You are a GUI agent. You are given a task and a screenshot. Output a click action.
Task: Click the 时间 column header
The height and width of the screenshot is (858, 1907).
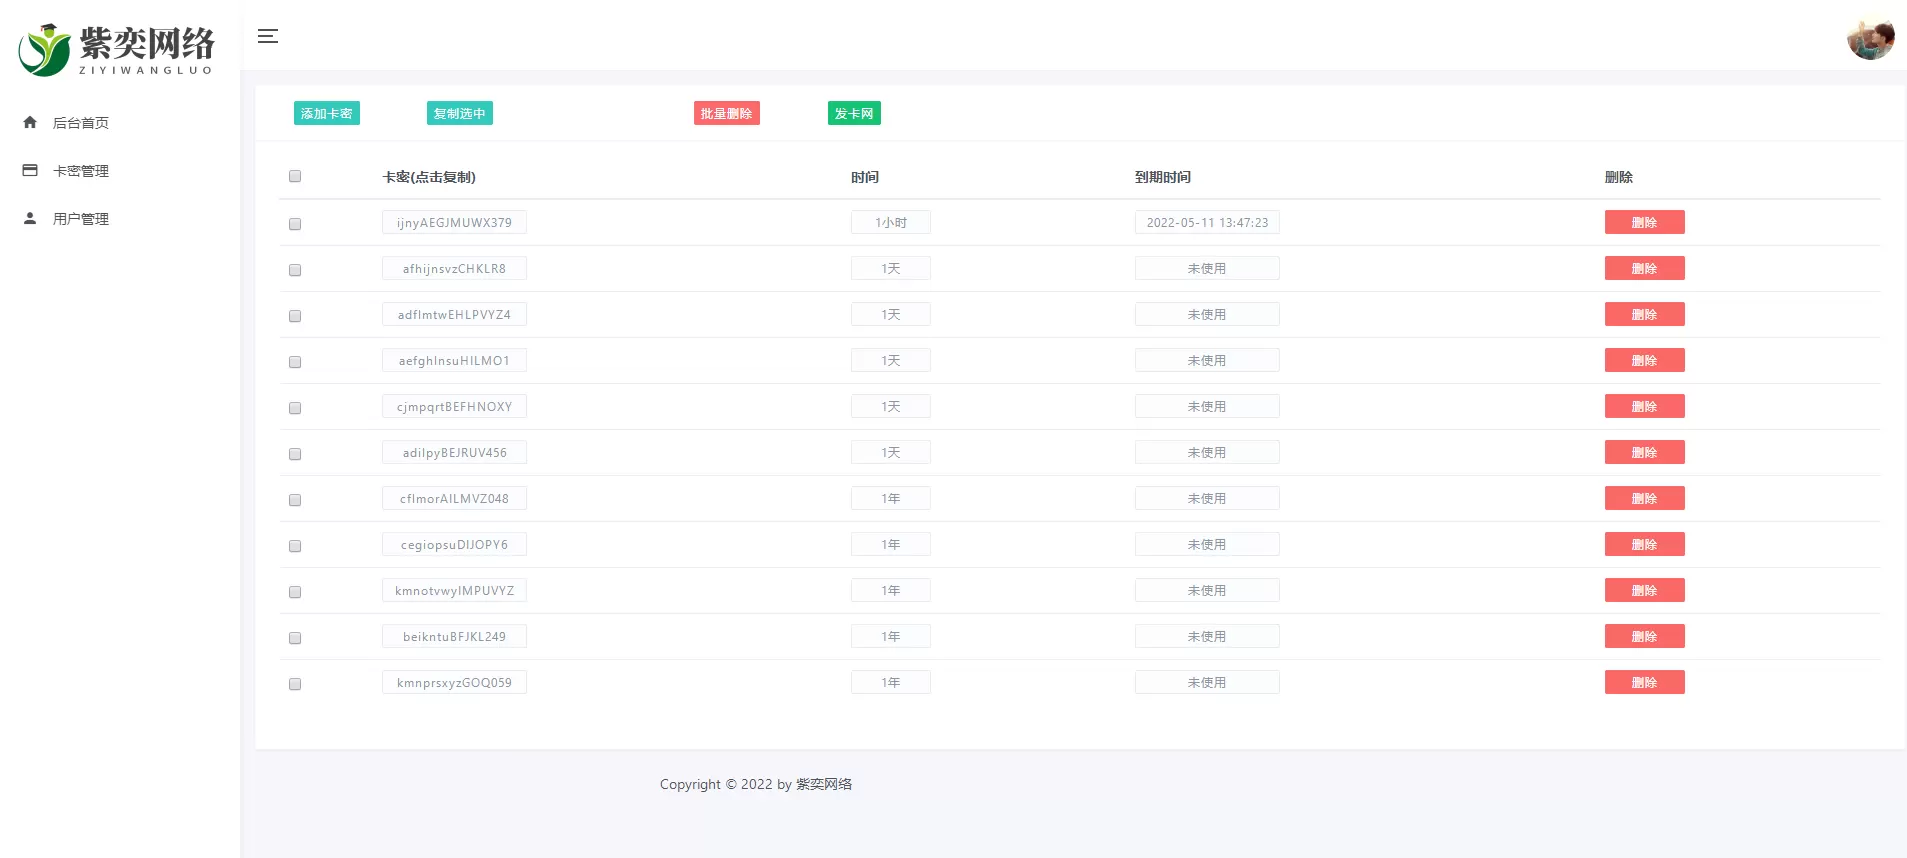[865, 177]
